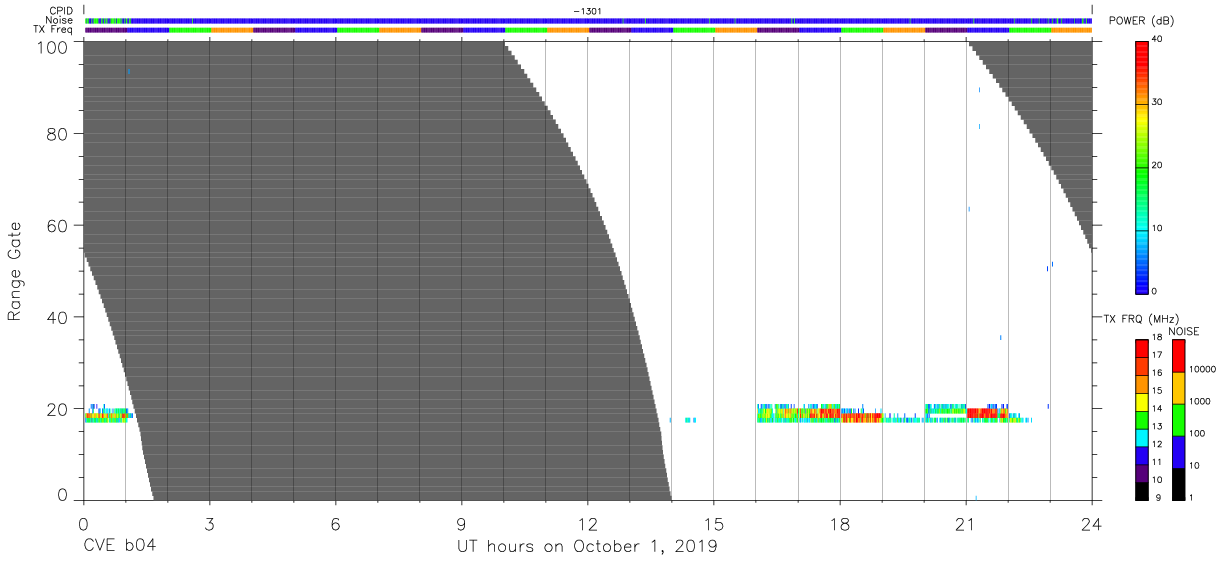This screenshot has width=1228, height=567.
Task: Click the 60 tick on Range Gate axis
Action: [x=59, y=225]
